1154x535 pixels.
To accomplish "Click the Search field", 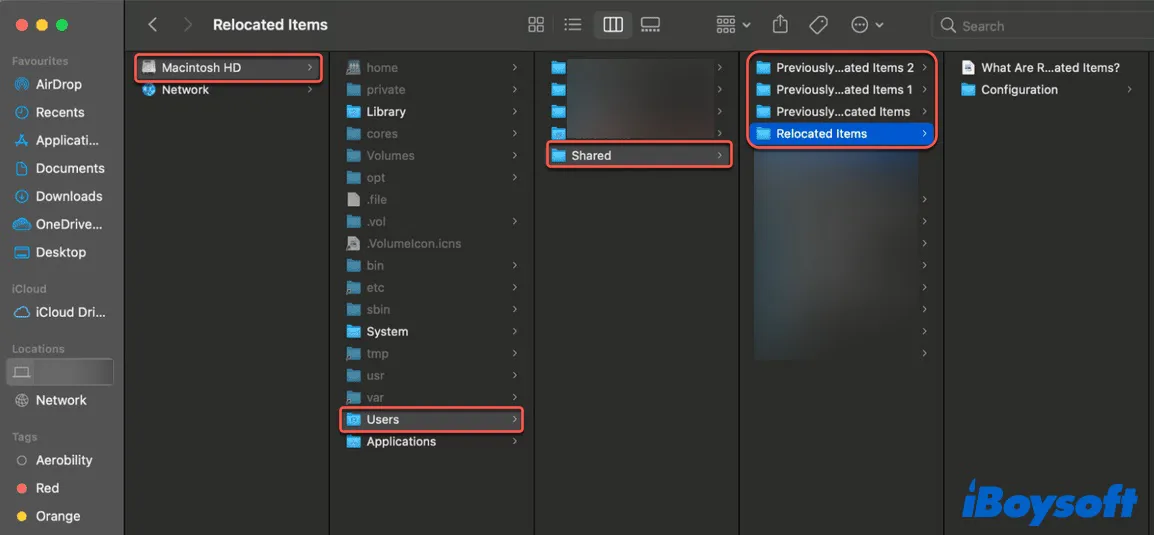I will click(1040, 26).
